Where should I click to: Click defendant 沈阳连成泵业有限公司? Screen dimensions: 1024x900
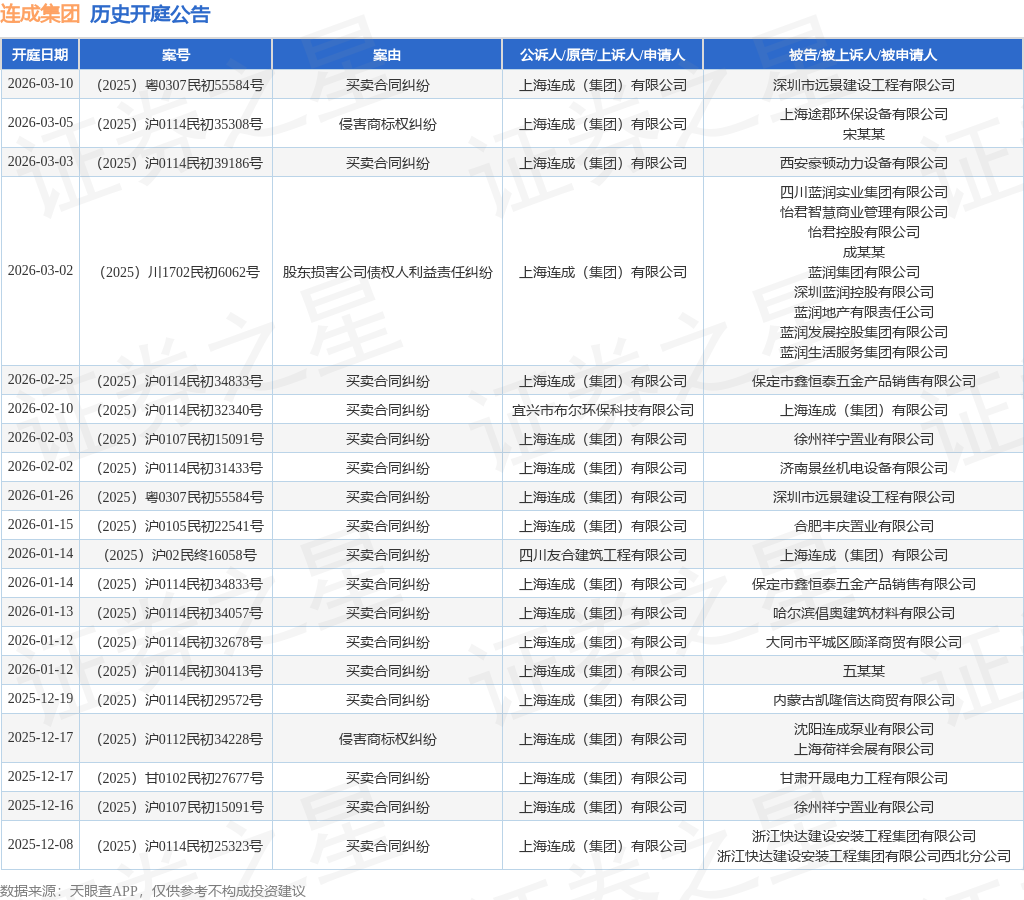863,730
